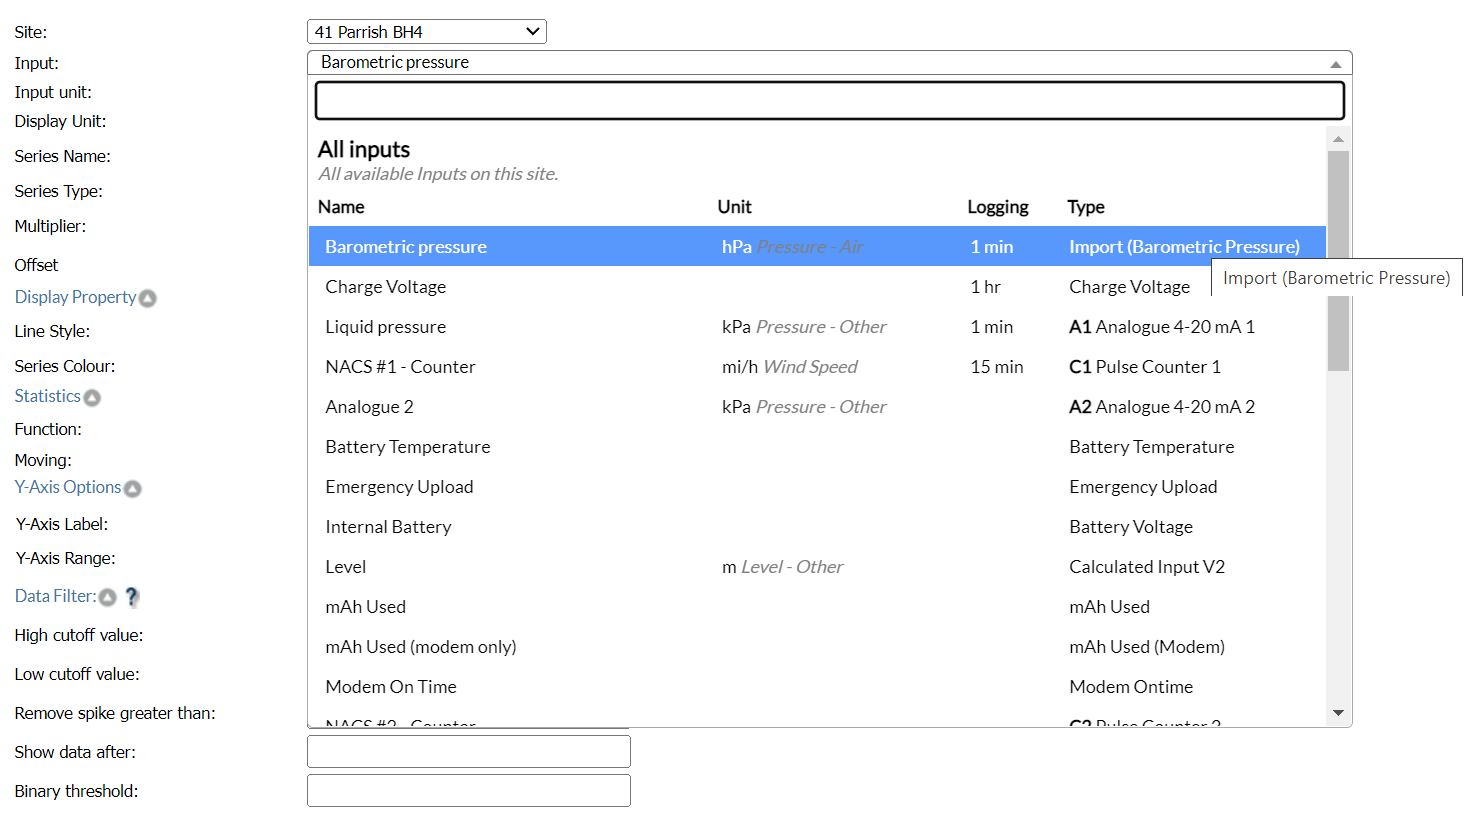
Task: Click the Y-Axis Options link
Action: pos(67,487)
